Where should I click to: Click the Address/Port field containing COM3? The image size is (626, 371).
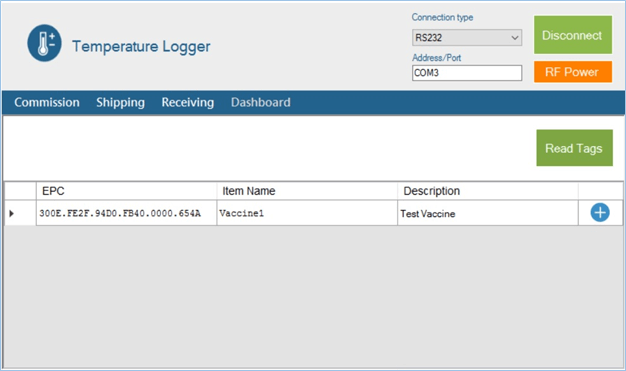tap(467, 73)
